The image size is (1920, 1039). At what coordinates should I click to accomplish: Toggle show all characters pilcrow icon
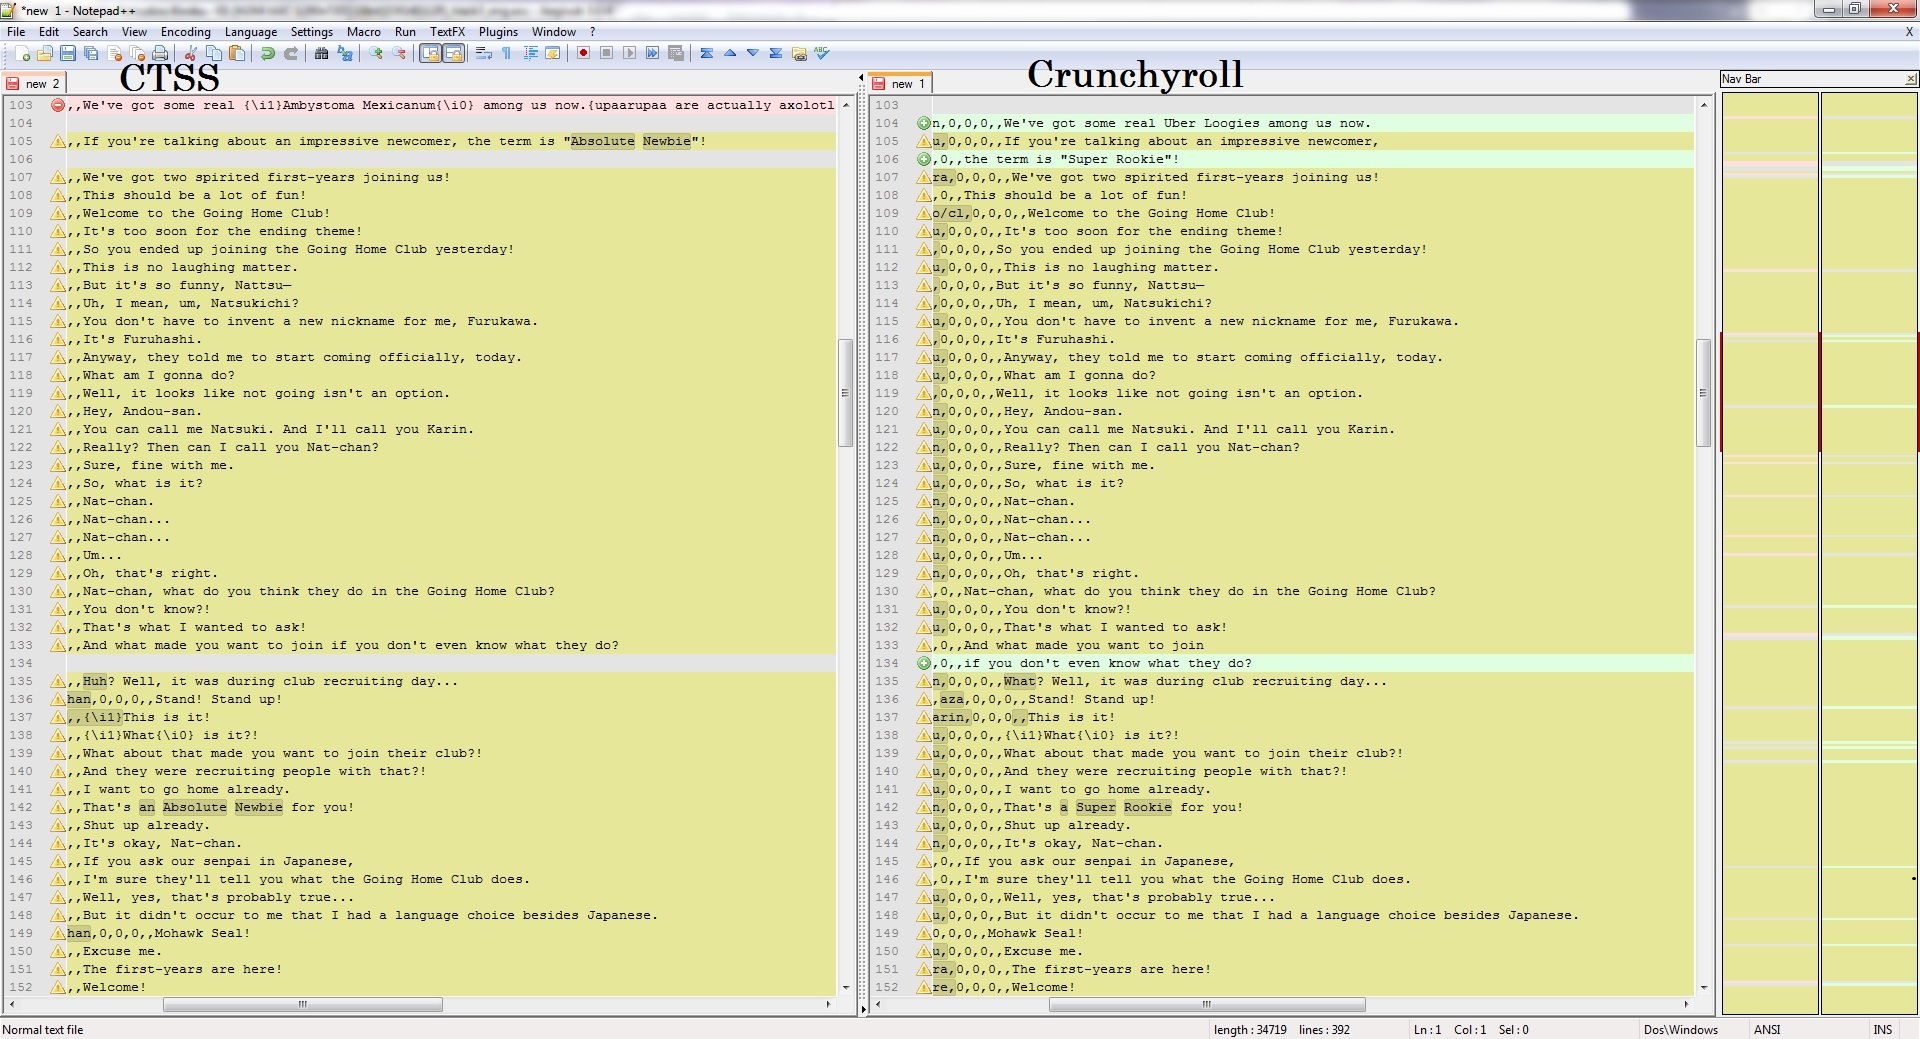(x=507, y=53)
